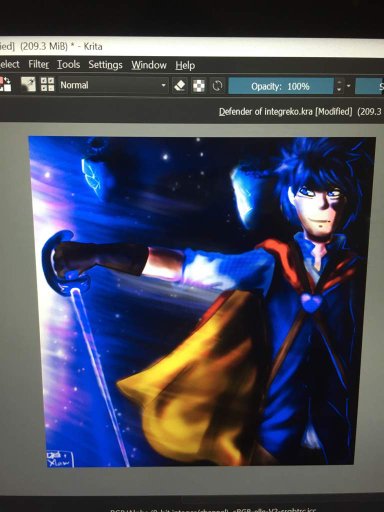Open the Edit brush settings popup
Image resolution: width=384 pixels, height=512 pixels.
coord(28,84)
